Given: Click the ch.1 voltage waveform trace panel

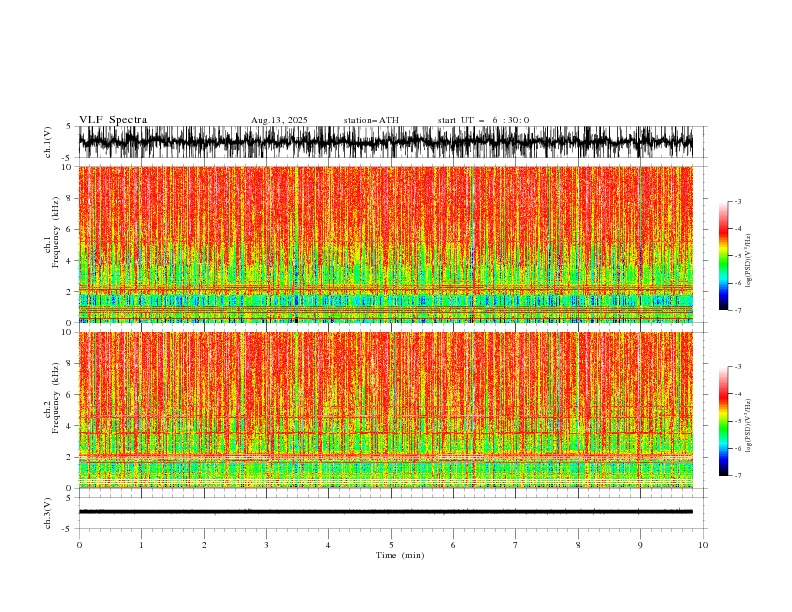Looking at the screenshot, I should coord(386,142).
